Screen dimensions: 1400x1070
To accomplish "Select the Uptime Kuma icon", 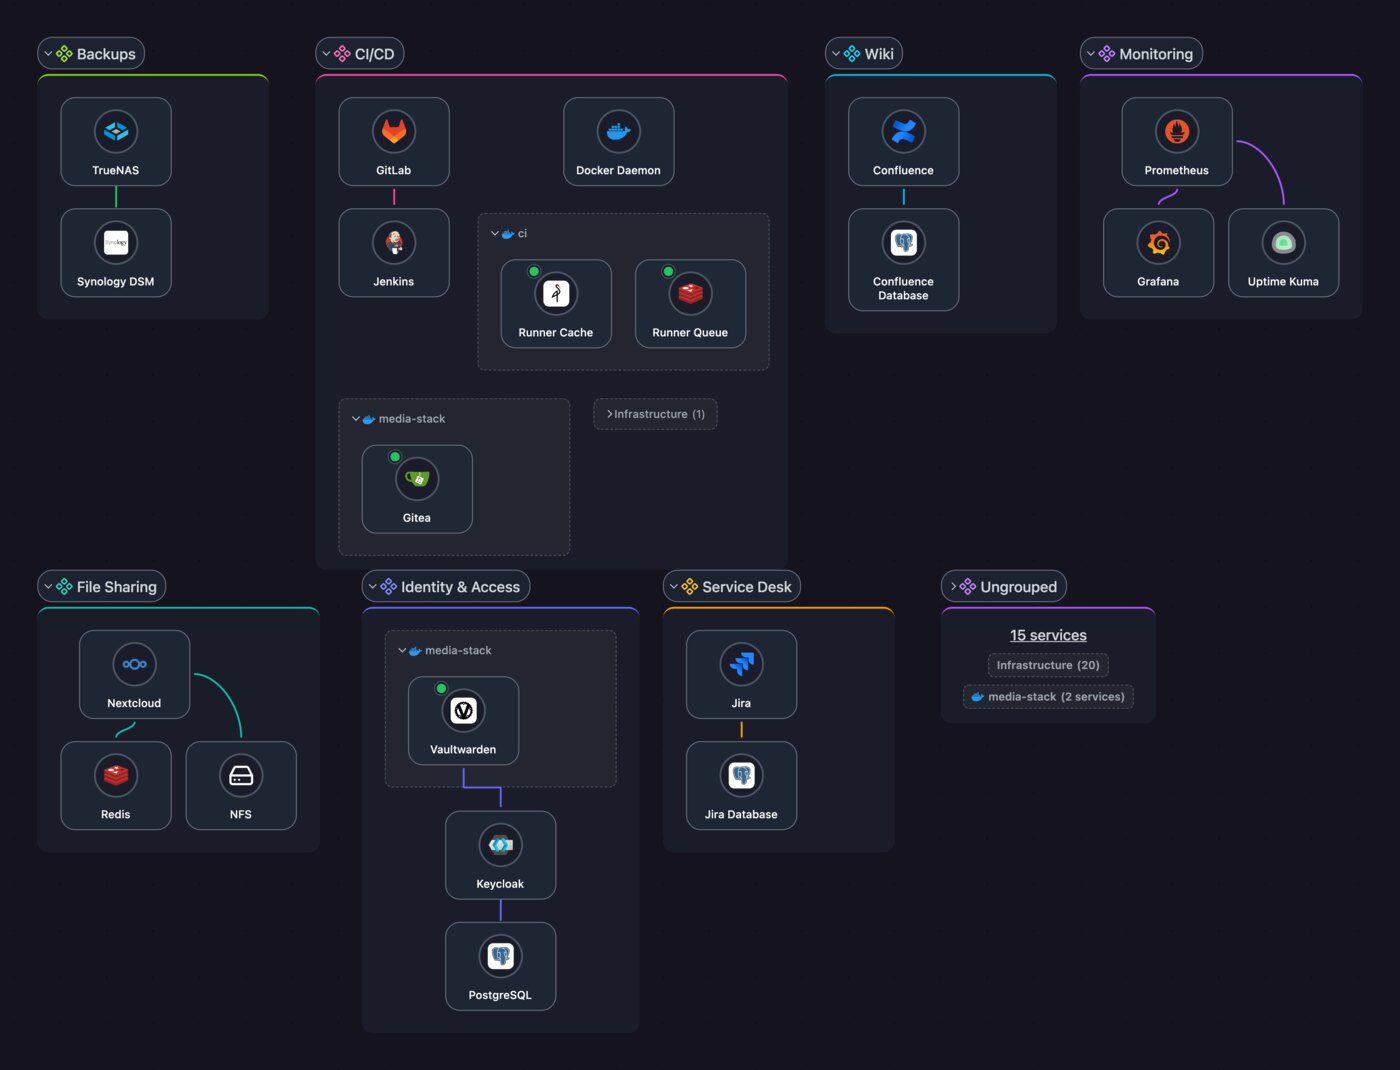I will point(1284,242).
